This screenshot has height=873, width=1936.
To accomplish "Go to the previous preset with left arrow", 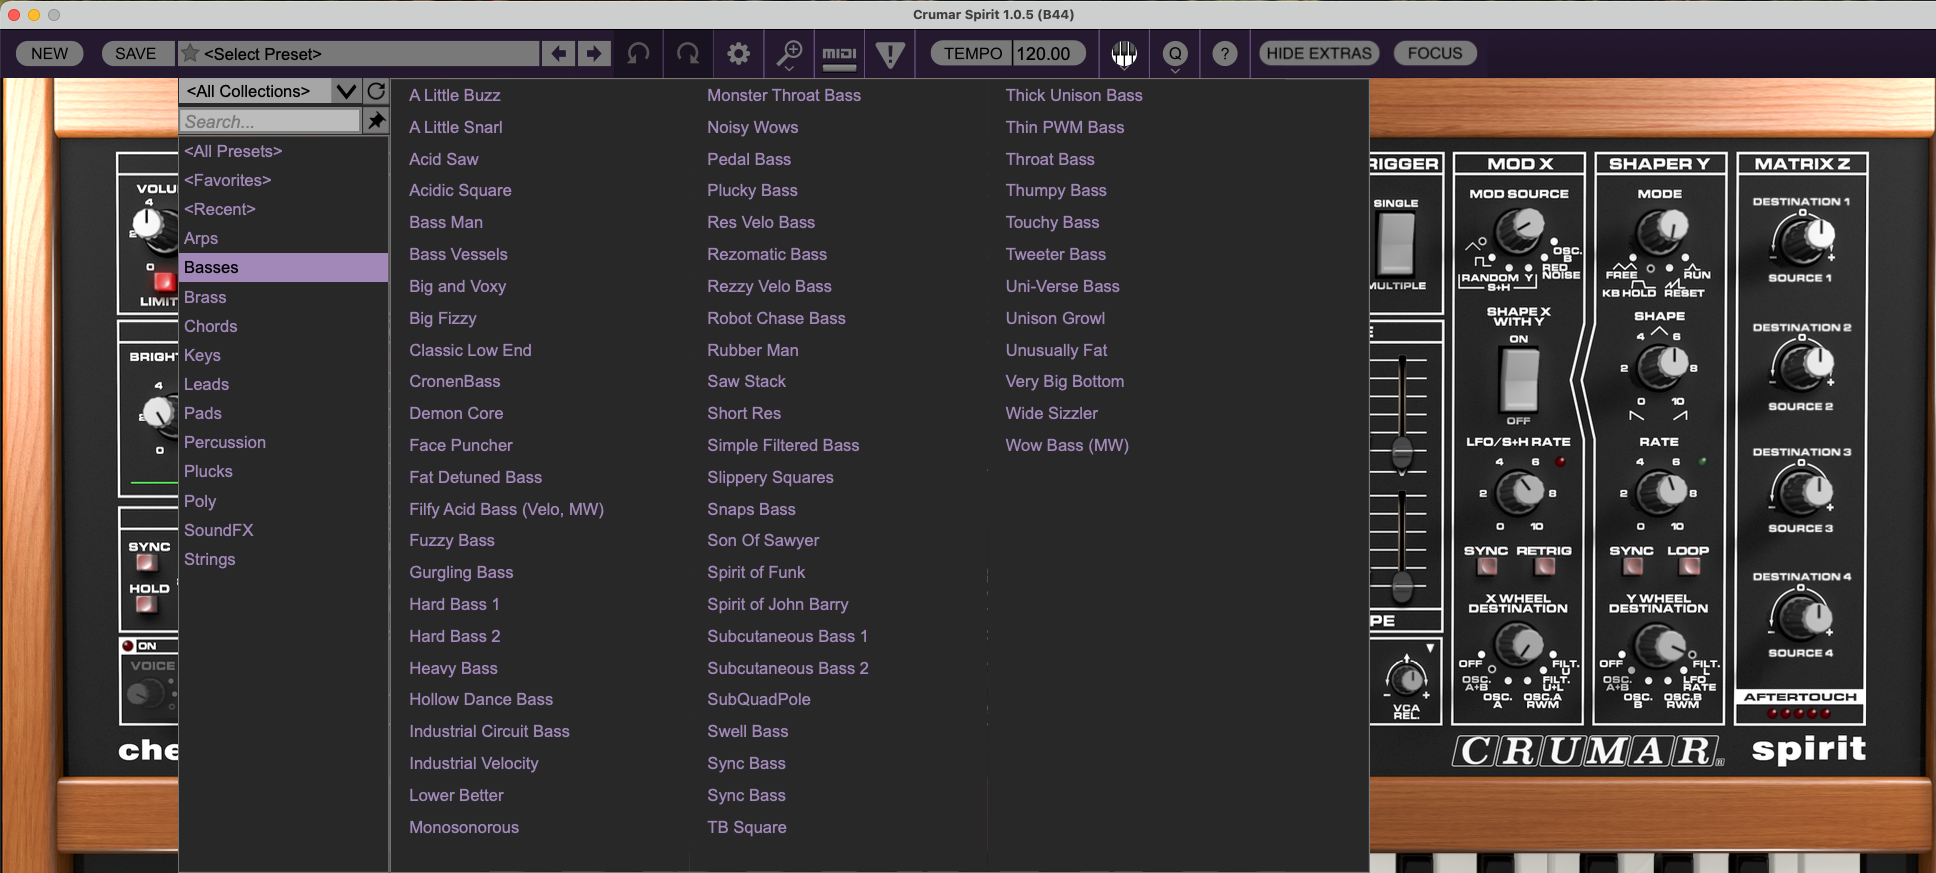I will pos(558,53).
